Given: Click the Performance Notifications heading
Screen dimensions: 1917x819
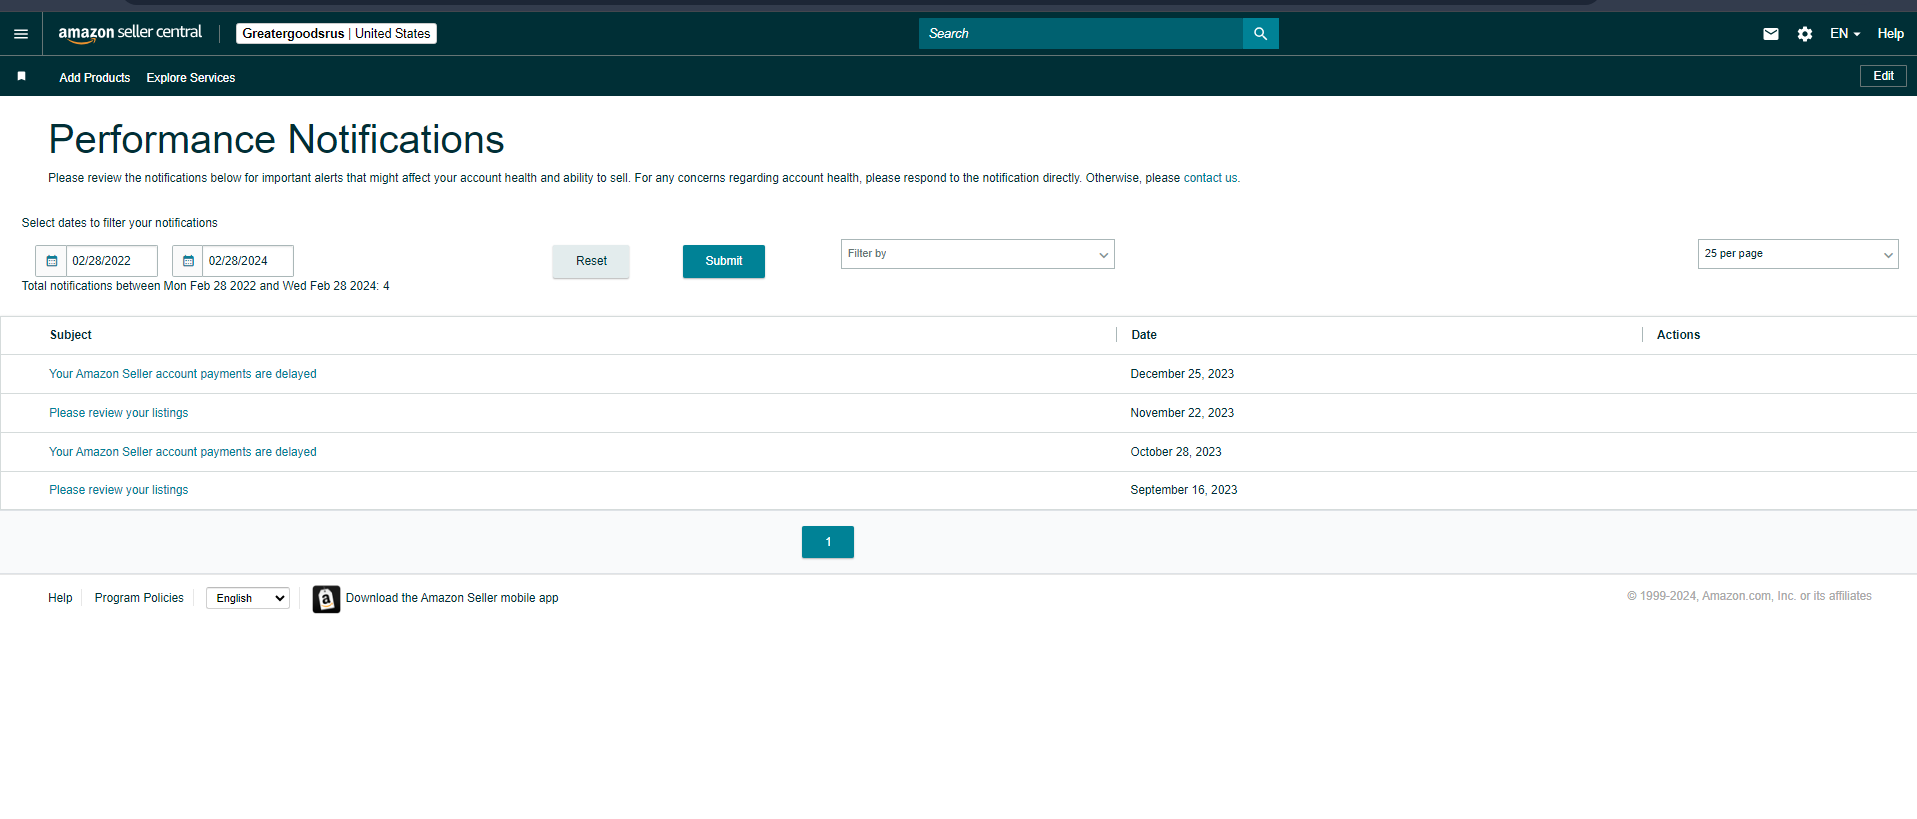Looking at the screenshot, I should pos(277,140).
